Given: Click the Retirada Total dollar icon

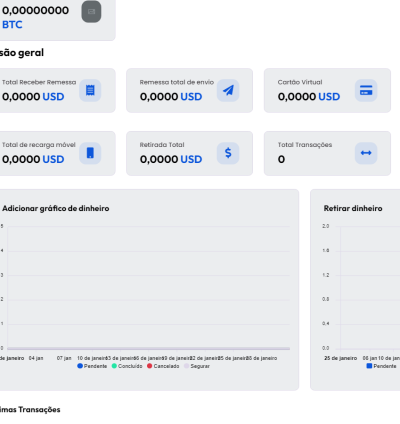Looking at the screenshot, I should 228,153.
